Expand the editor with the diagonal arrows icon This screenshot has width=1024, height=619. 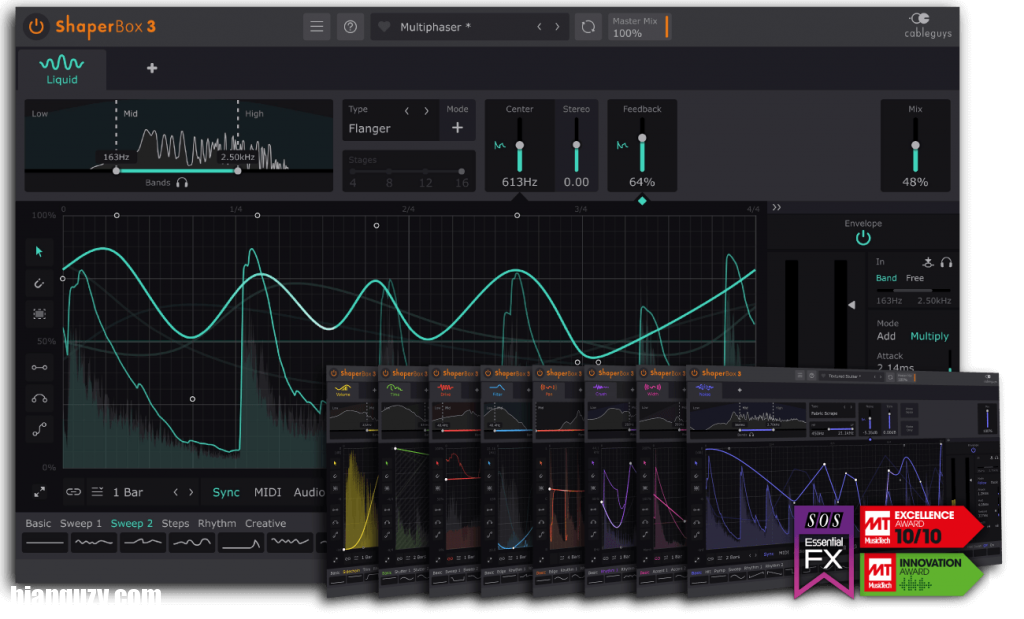(x=39, y=492)
